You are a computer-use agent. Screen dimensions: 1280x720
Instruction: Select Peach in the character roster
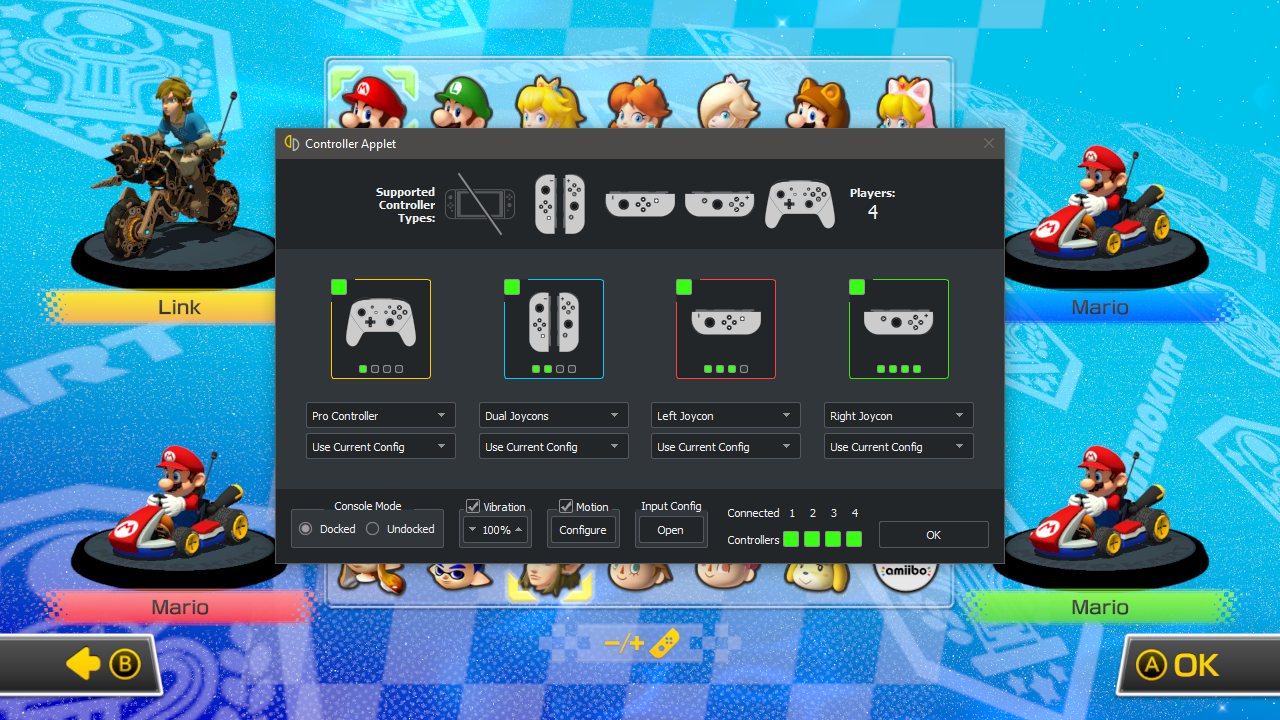549,101
